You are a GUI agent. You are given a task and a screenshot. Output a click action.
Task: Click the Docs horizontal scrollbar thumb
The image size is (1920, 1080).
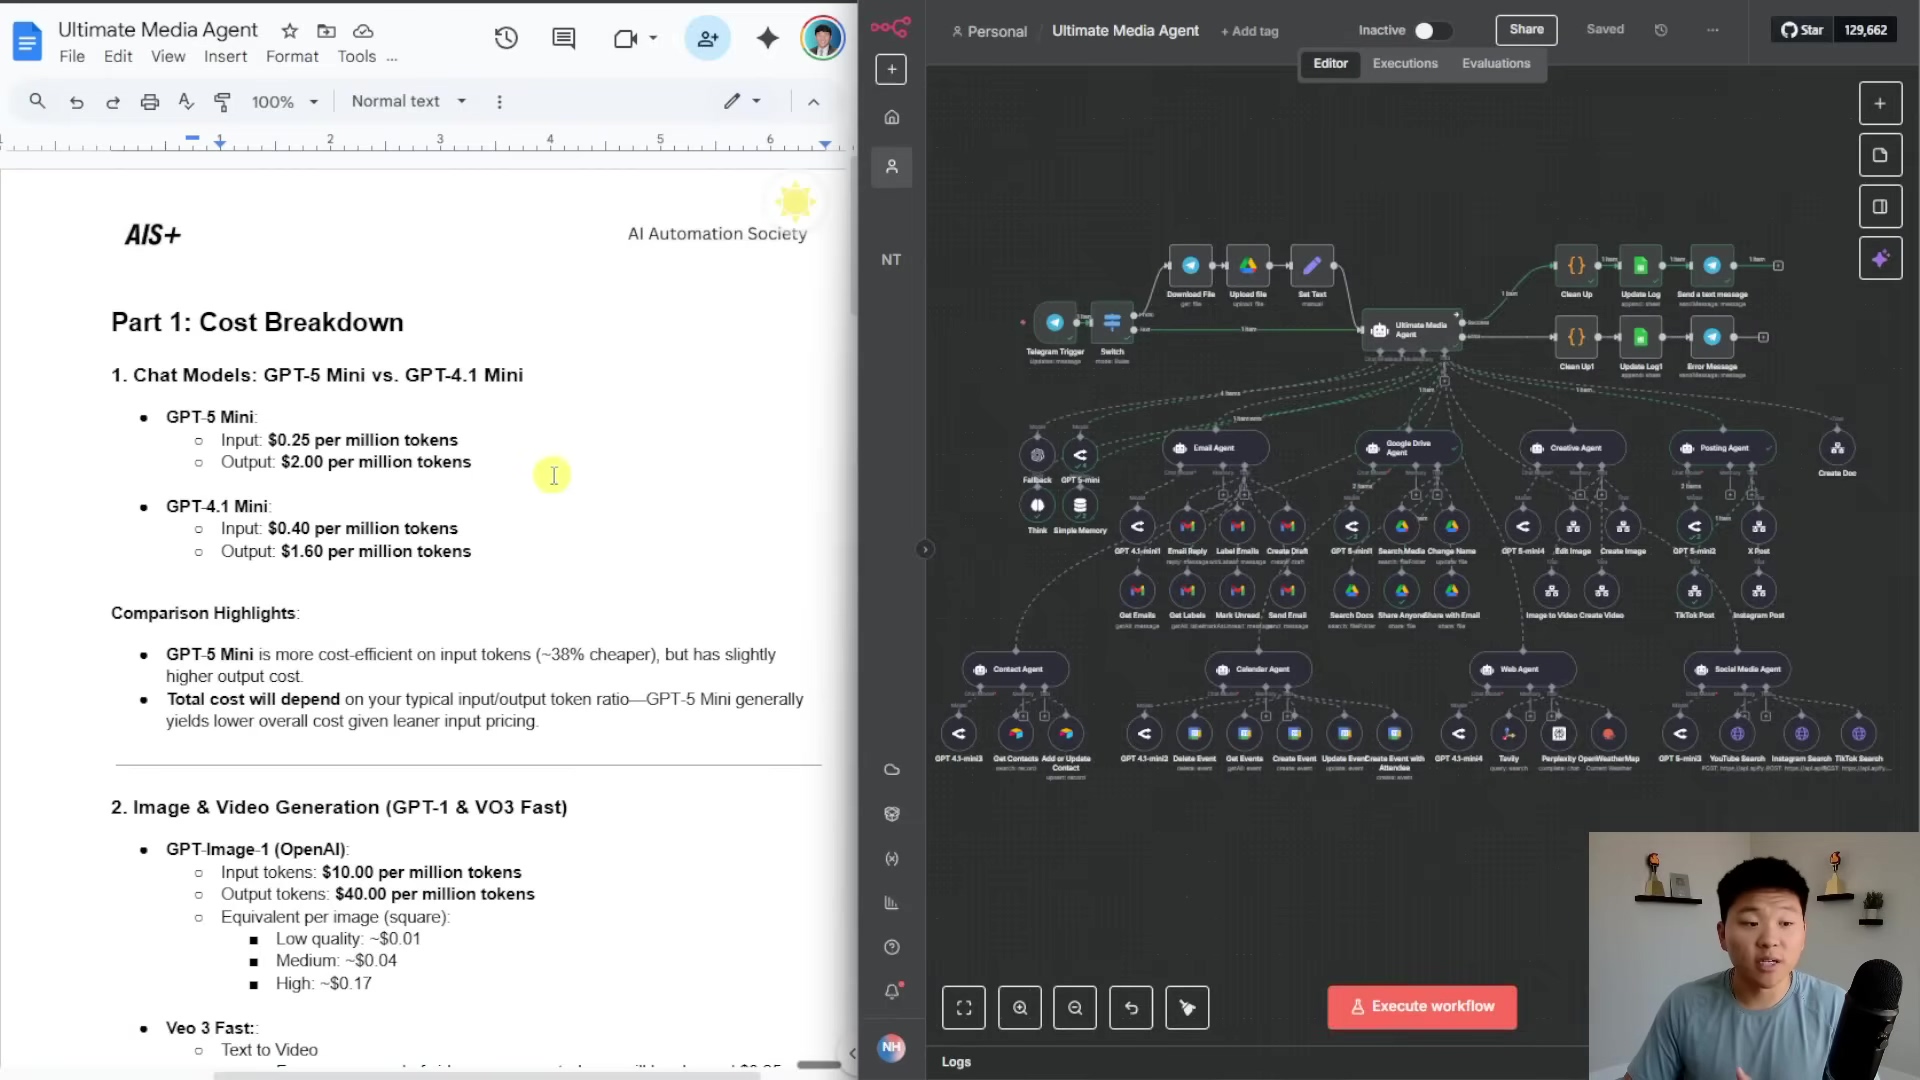(485, 1075)
